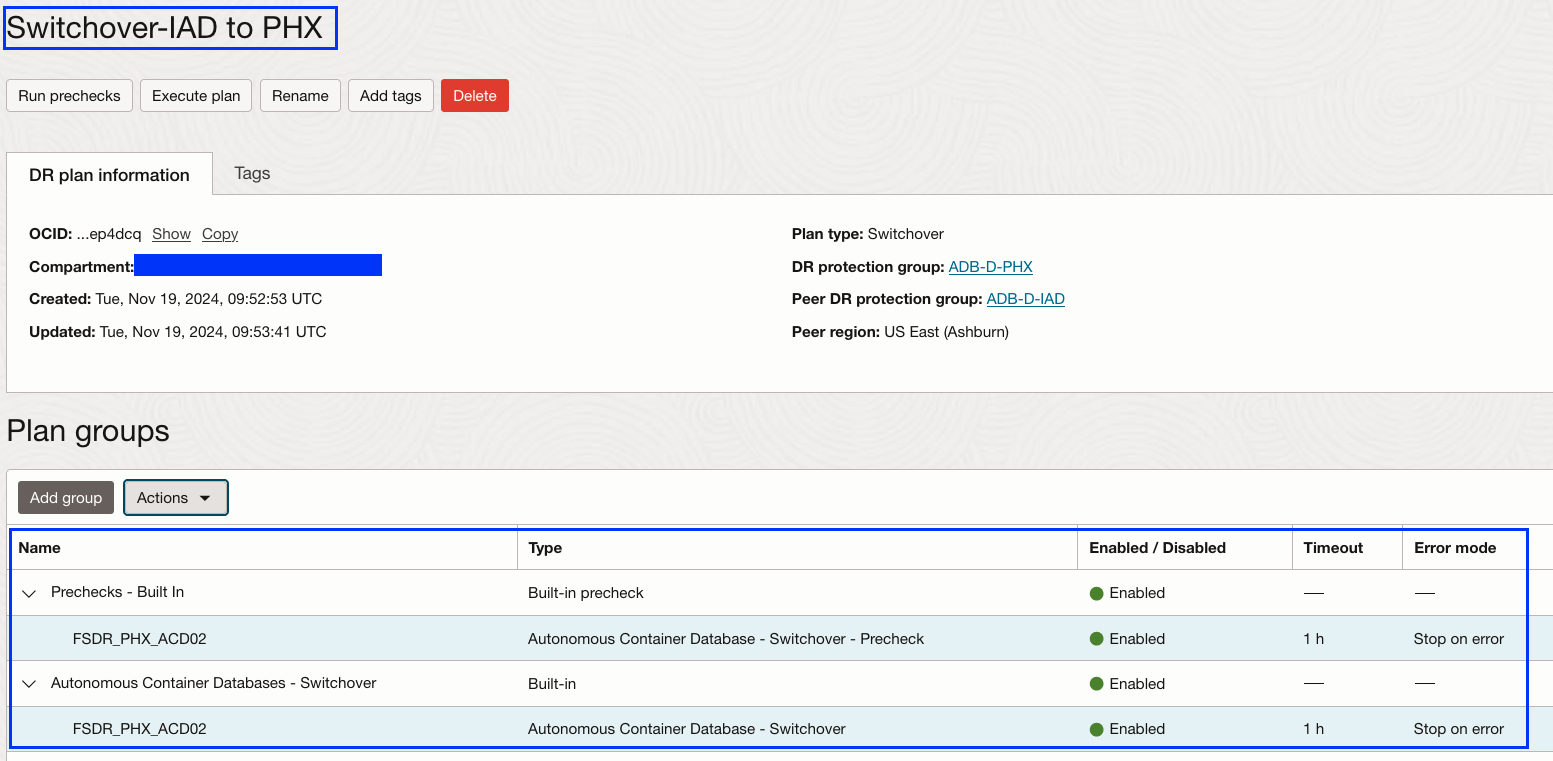Open the ADB-D-IAD peer protection group
Viewport: 1553px width, 761px height.
click(1025, 299)
